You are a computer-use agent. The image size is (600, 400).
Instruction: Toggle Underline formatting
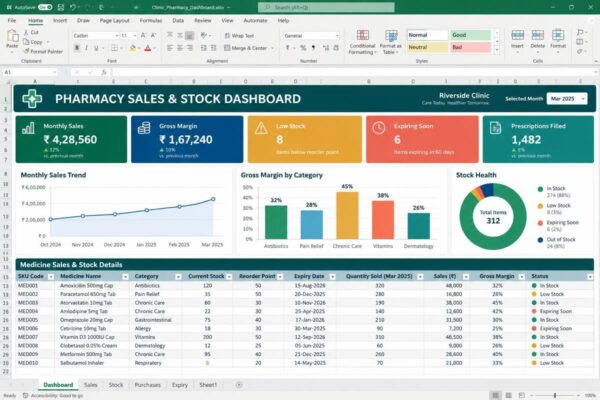96,48
